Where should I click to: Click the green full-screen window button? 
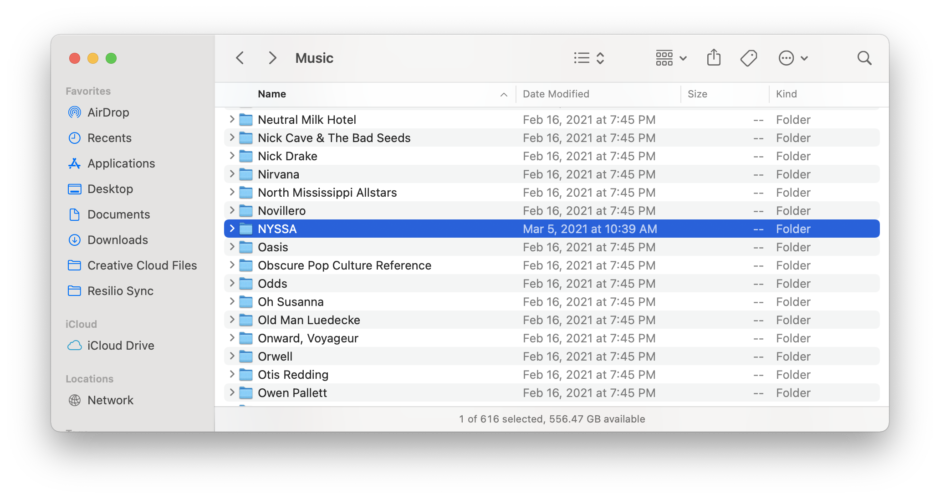pos(111,58)
